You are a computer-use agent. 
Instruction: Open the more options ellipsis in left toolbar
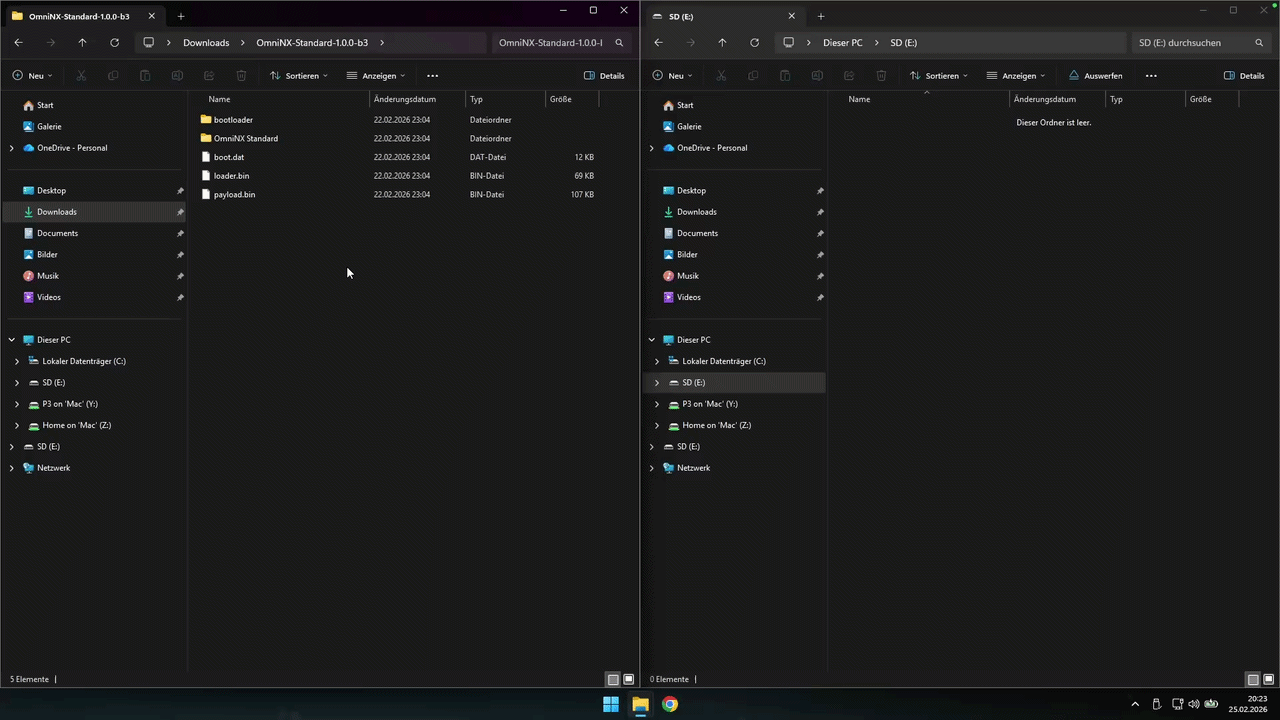[432, 76]
